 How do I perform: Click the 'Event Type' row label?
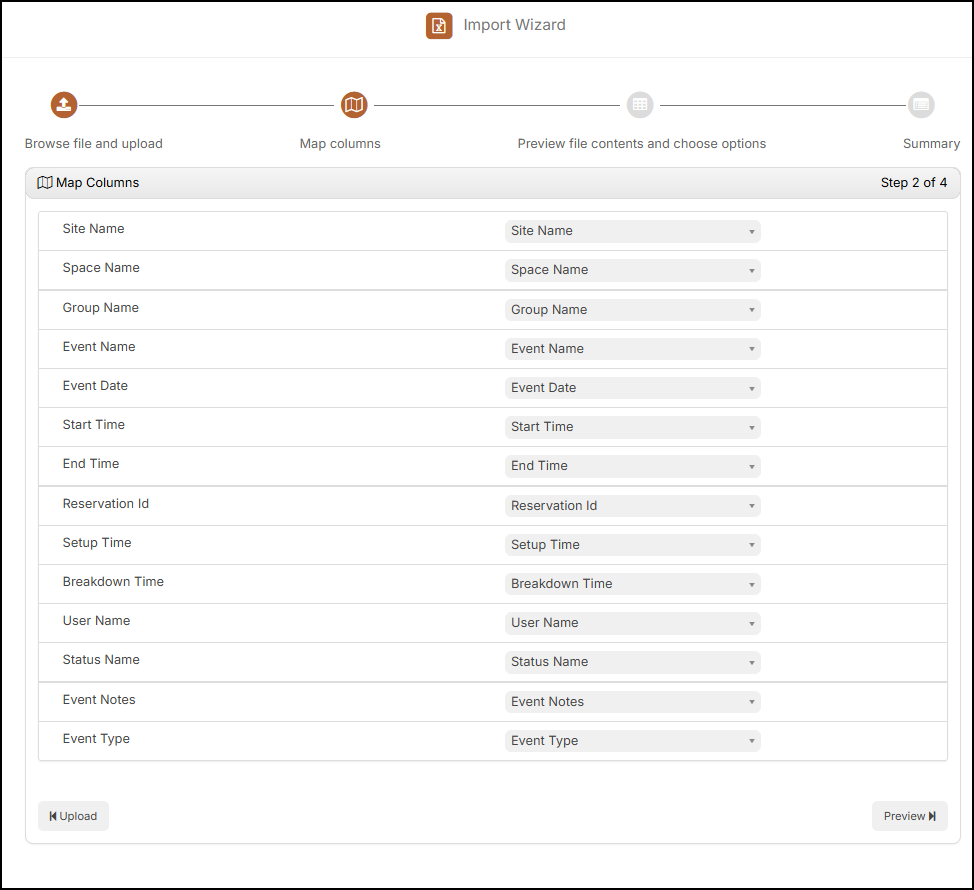point(96,739)
